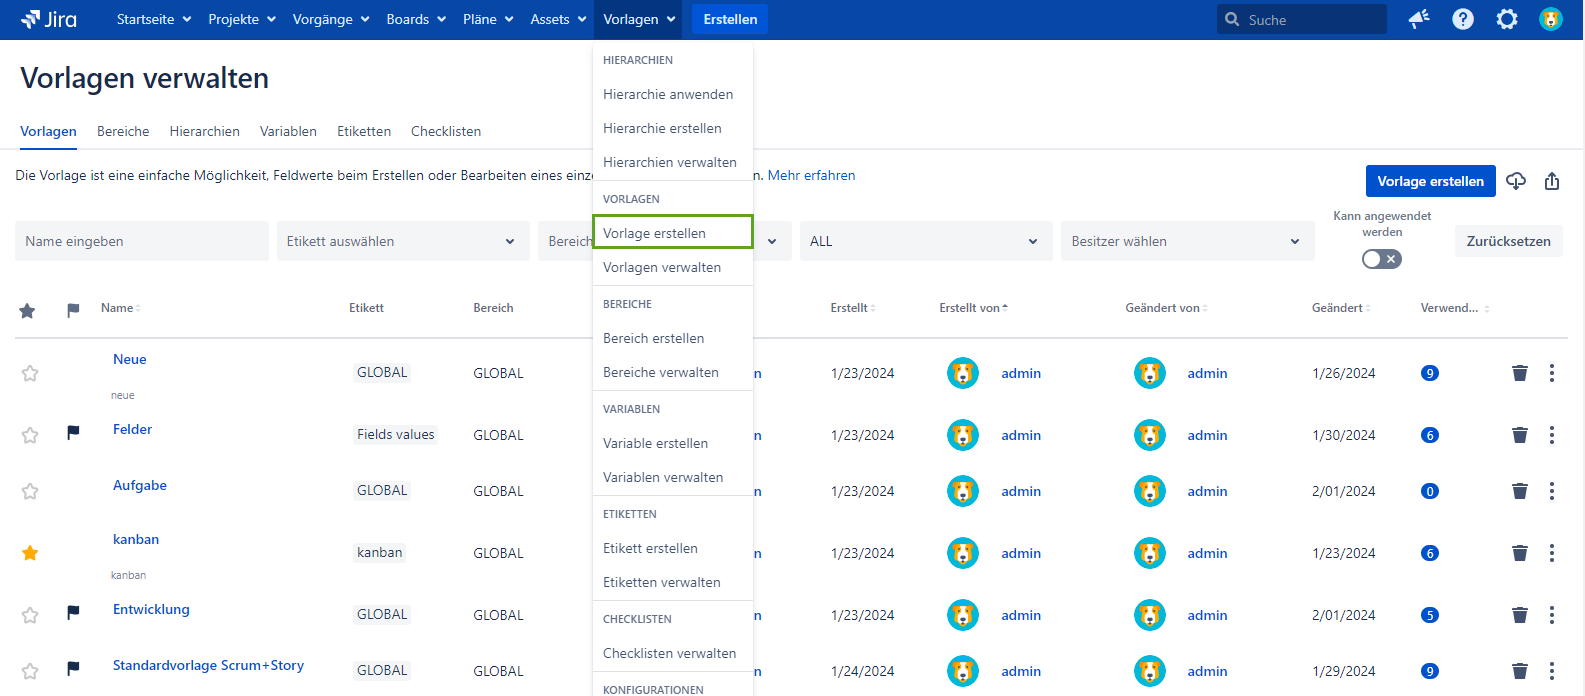
Task: Star the Neue template as favorite
Action: pos(30,373)
